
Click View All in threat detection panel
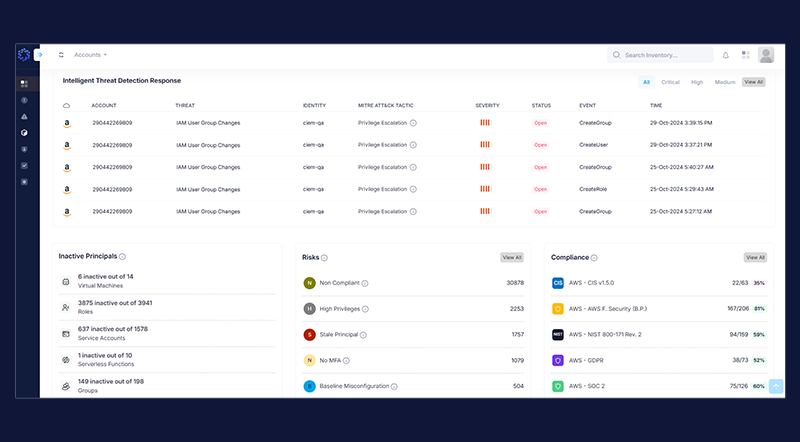coord(753,82)
